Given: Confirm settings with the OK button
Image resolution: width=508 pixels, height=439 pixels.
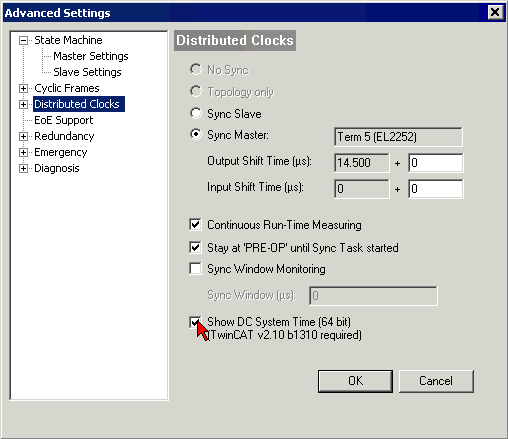Looking at the screenshot, I should 355,381.
